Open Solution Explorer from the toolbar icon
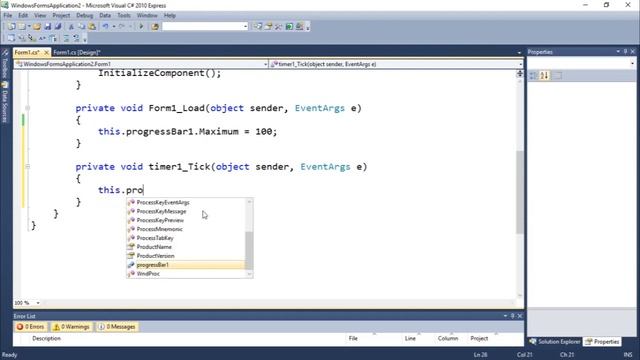Viewport: 640px width, 360px height. [x=258, y=27]
